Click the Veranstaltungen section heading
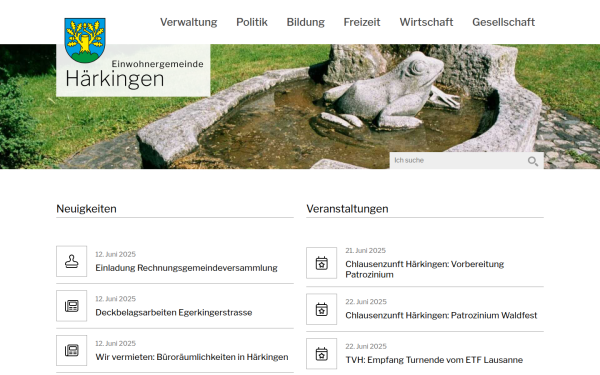 pyautogui.click(x=347, y=209)
